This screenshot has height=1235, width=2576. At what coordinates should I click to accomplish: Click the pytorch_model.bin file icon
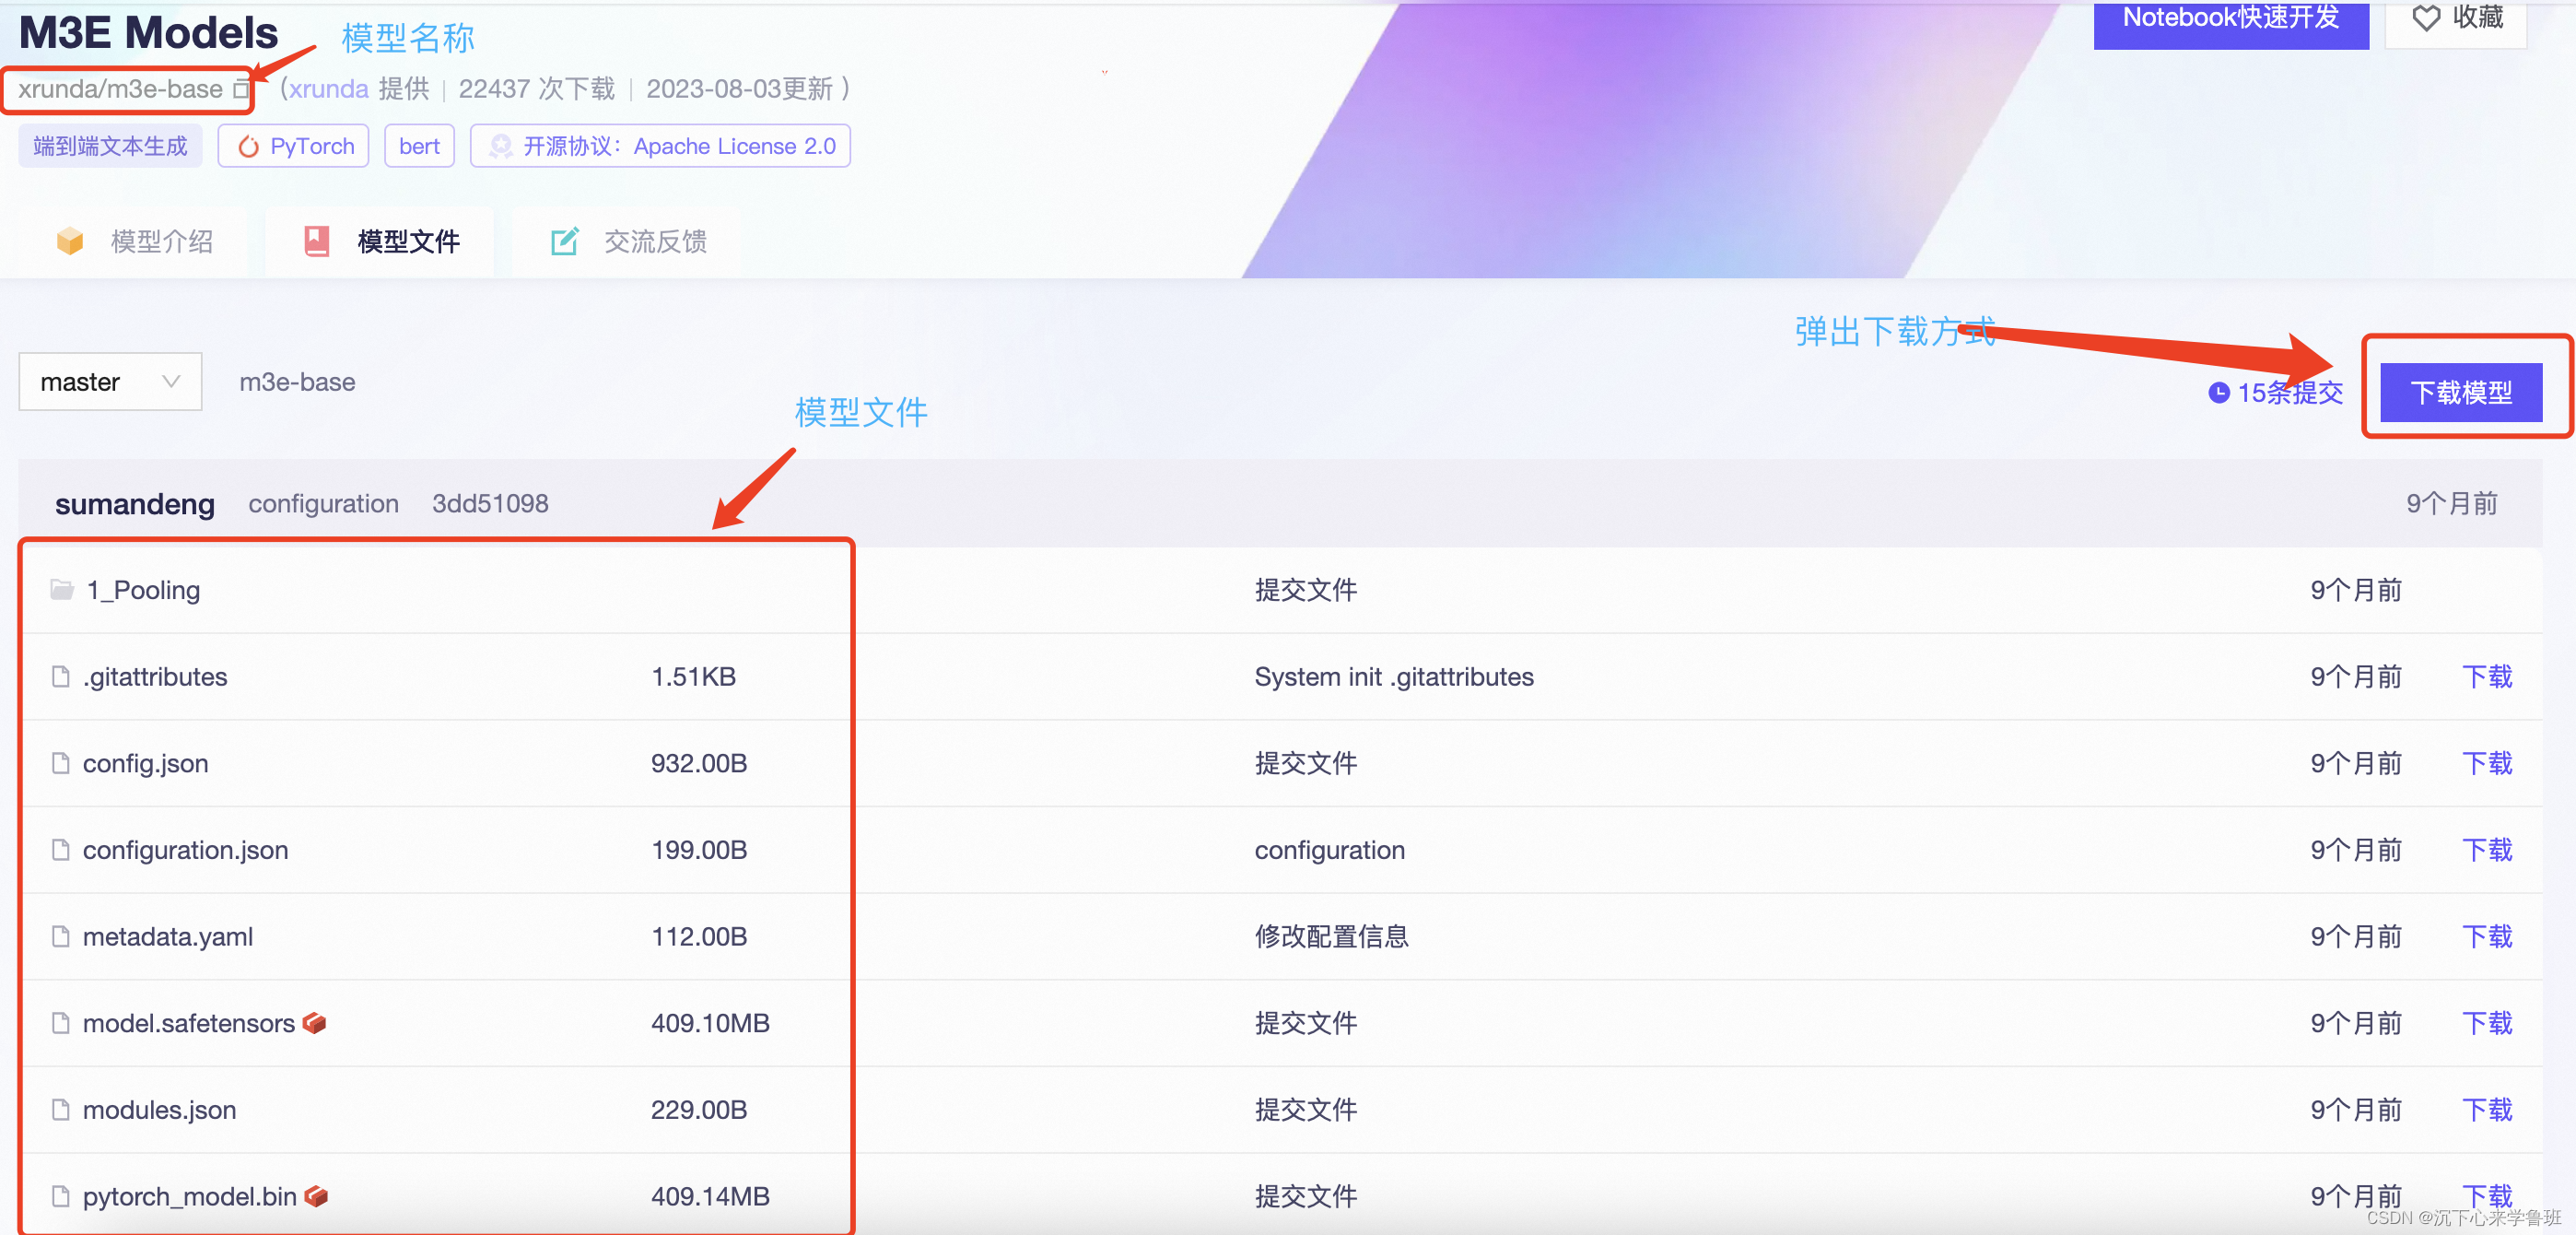click(x=61, y=1196)
